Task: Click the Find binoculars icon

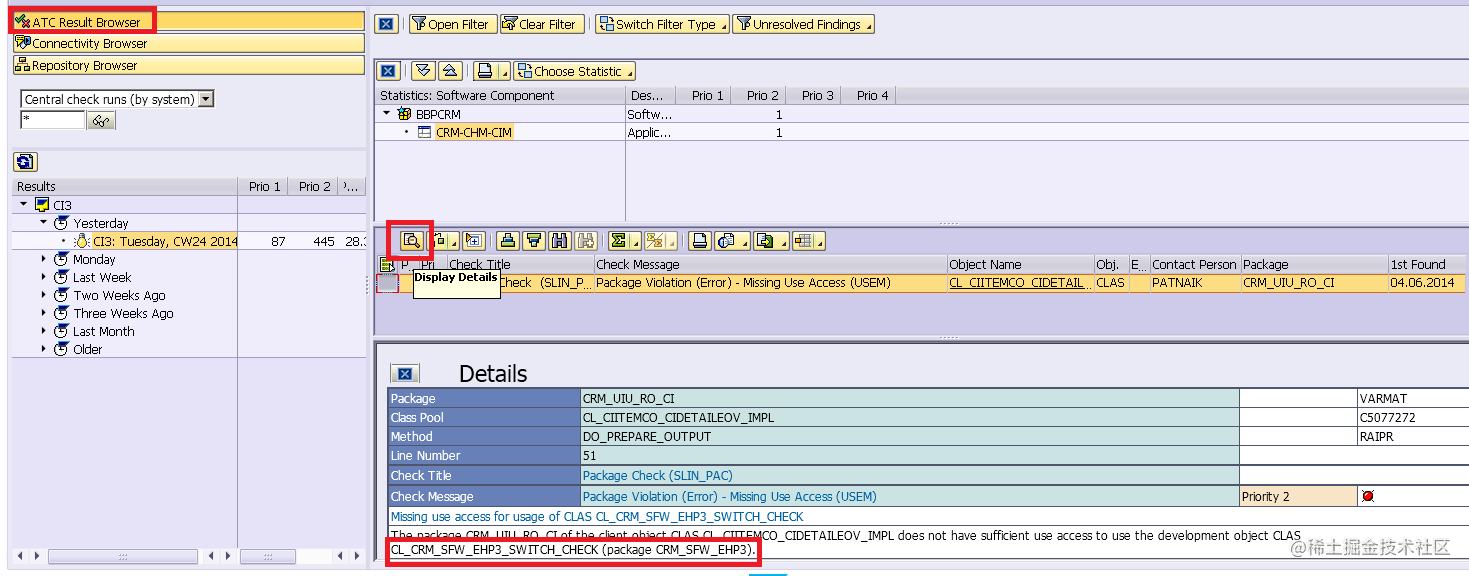Action: pos(561,240)
